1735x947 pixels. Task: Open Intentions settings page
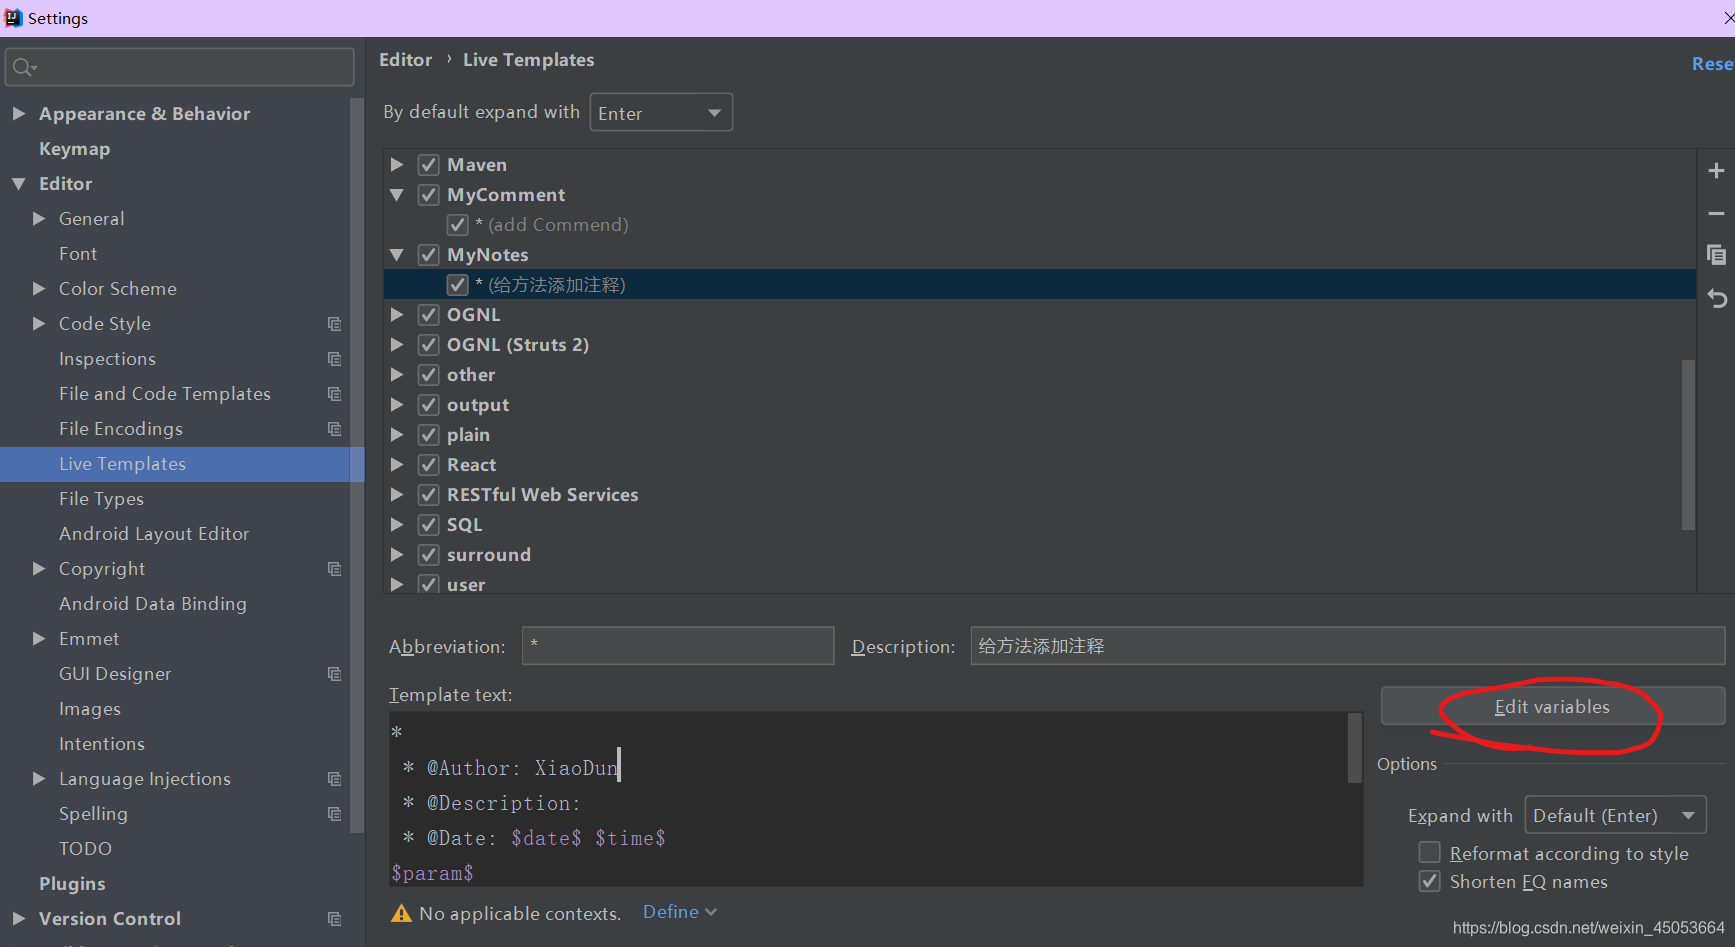click(102, 744)
